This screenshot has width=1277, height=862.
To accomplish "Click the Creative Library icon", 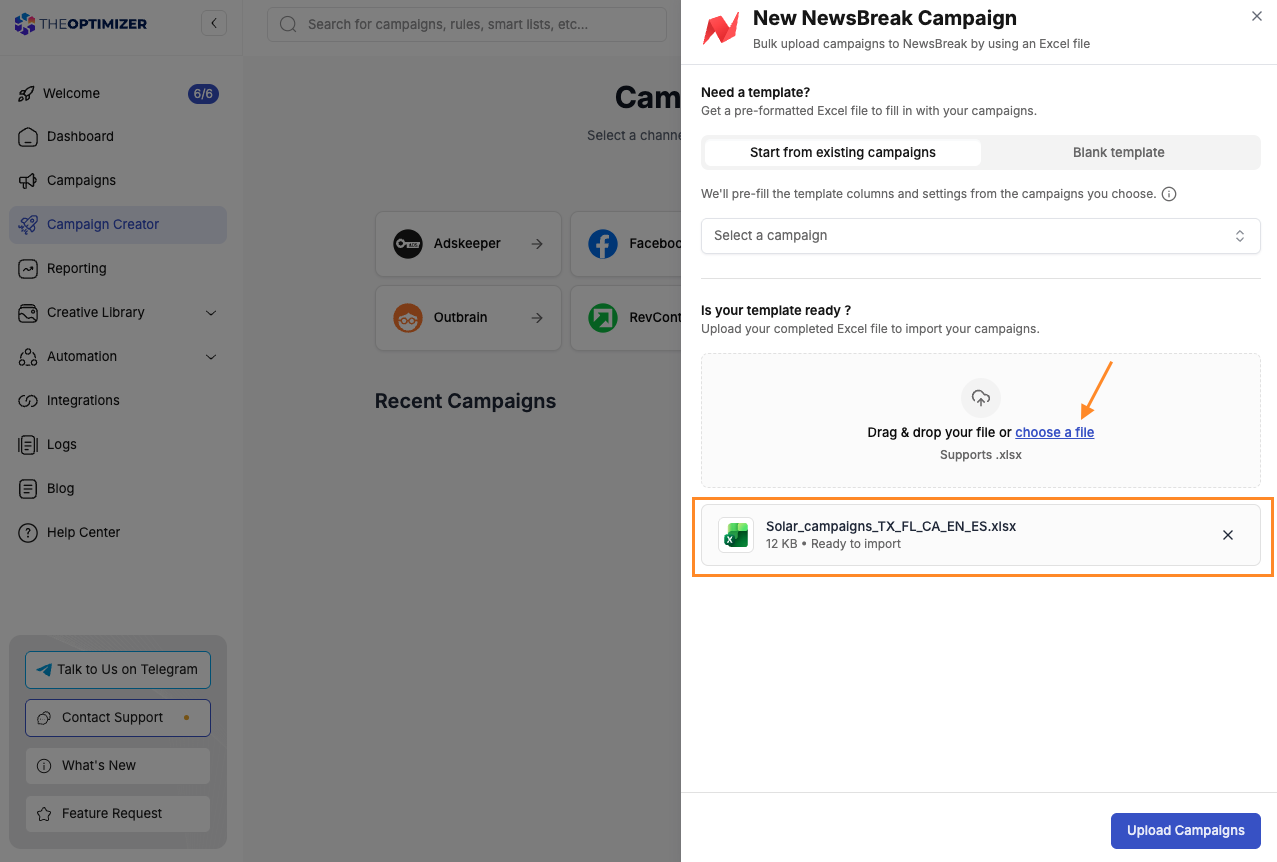I will pos(28,313).
